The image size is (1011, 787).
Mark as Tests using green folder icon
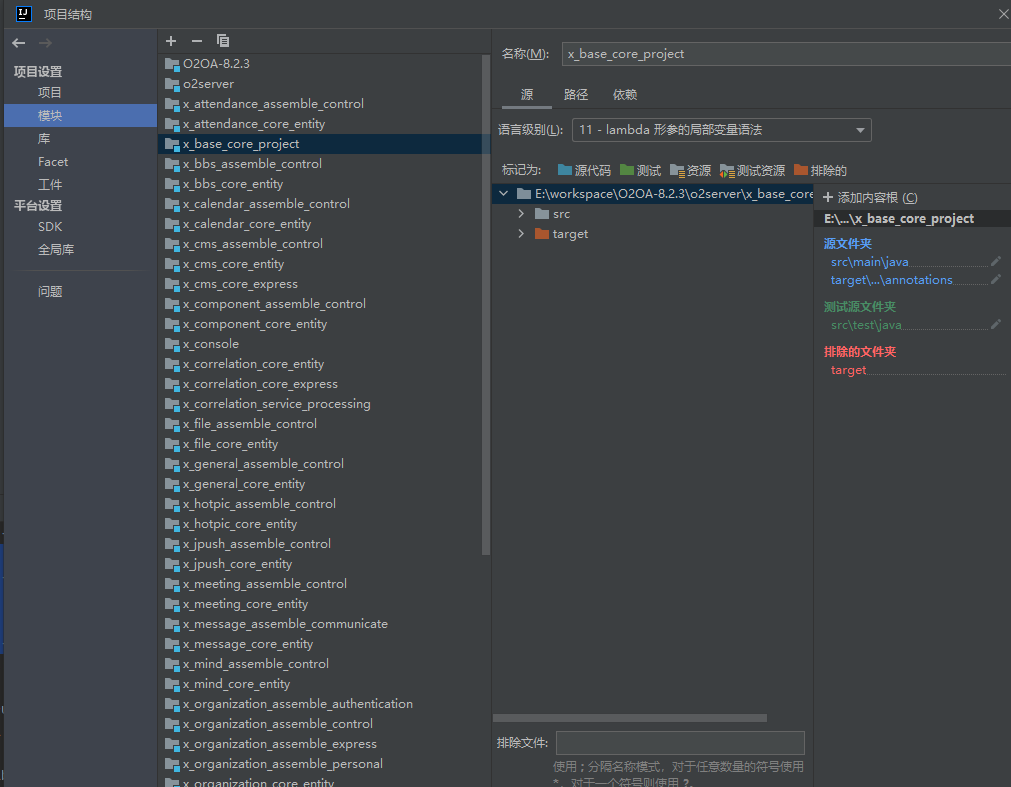pos(640,170)
